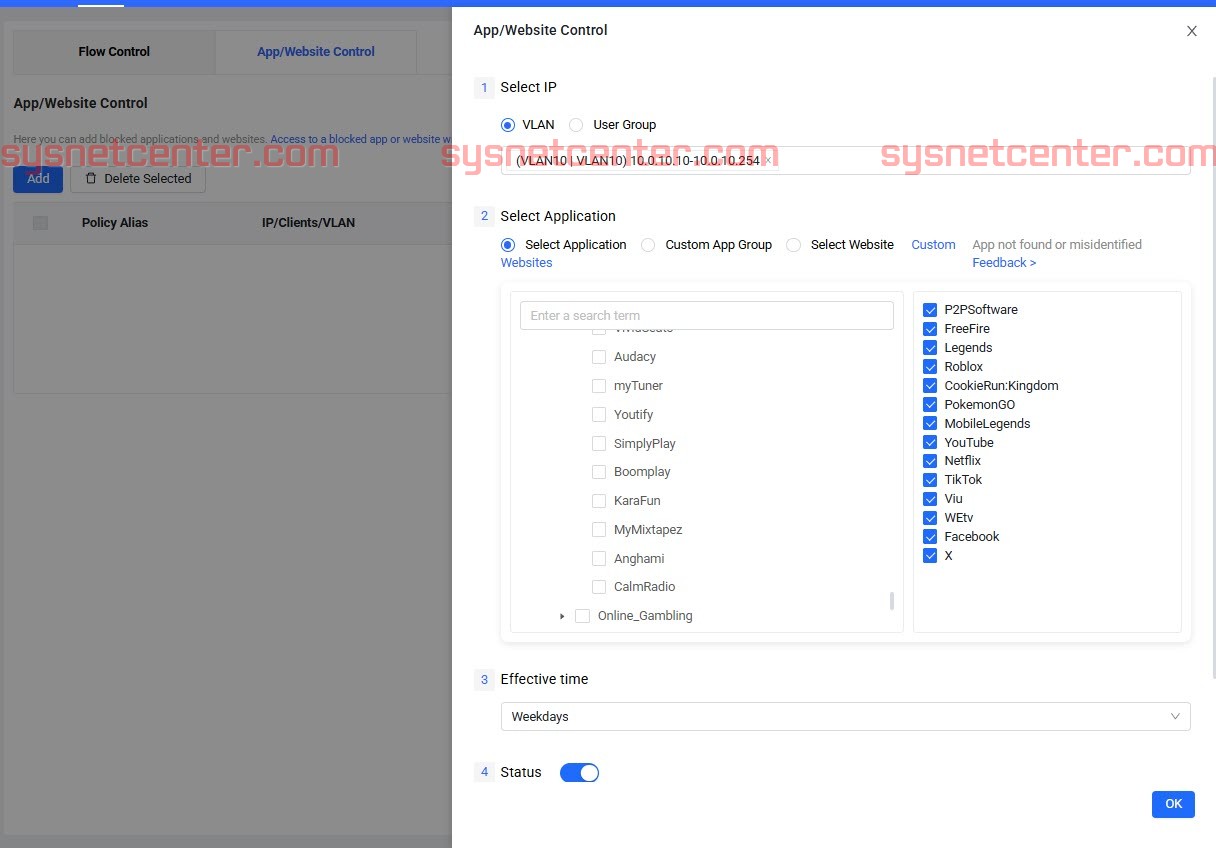This screenshot has height=848, width=1216.
Task: Click the application tree scrollbar
Action: tap(891, 601)
